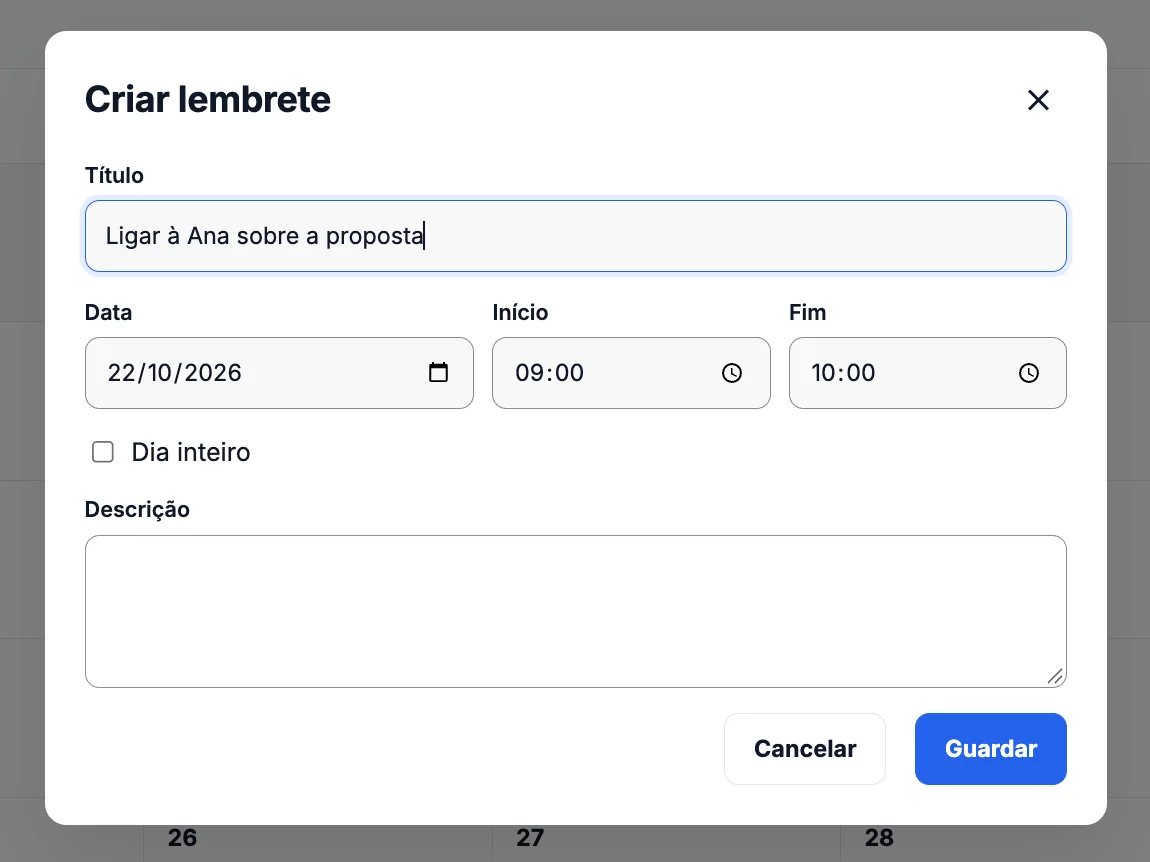
Task: Click the Criar lembrete heading
Action: (x=208, y=100)
